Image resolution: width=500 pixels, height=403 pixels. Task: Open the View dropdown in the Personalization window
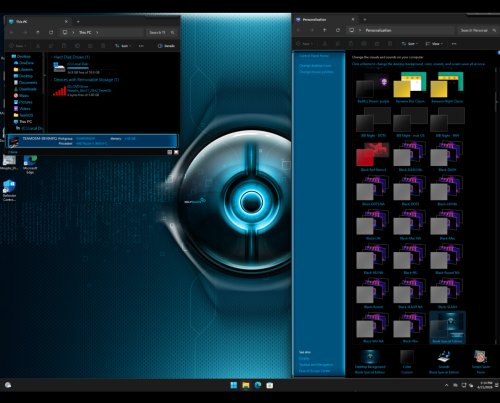point(434,44)
